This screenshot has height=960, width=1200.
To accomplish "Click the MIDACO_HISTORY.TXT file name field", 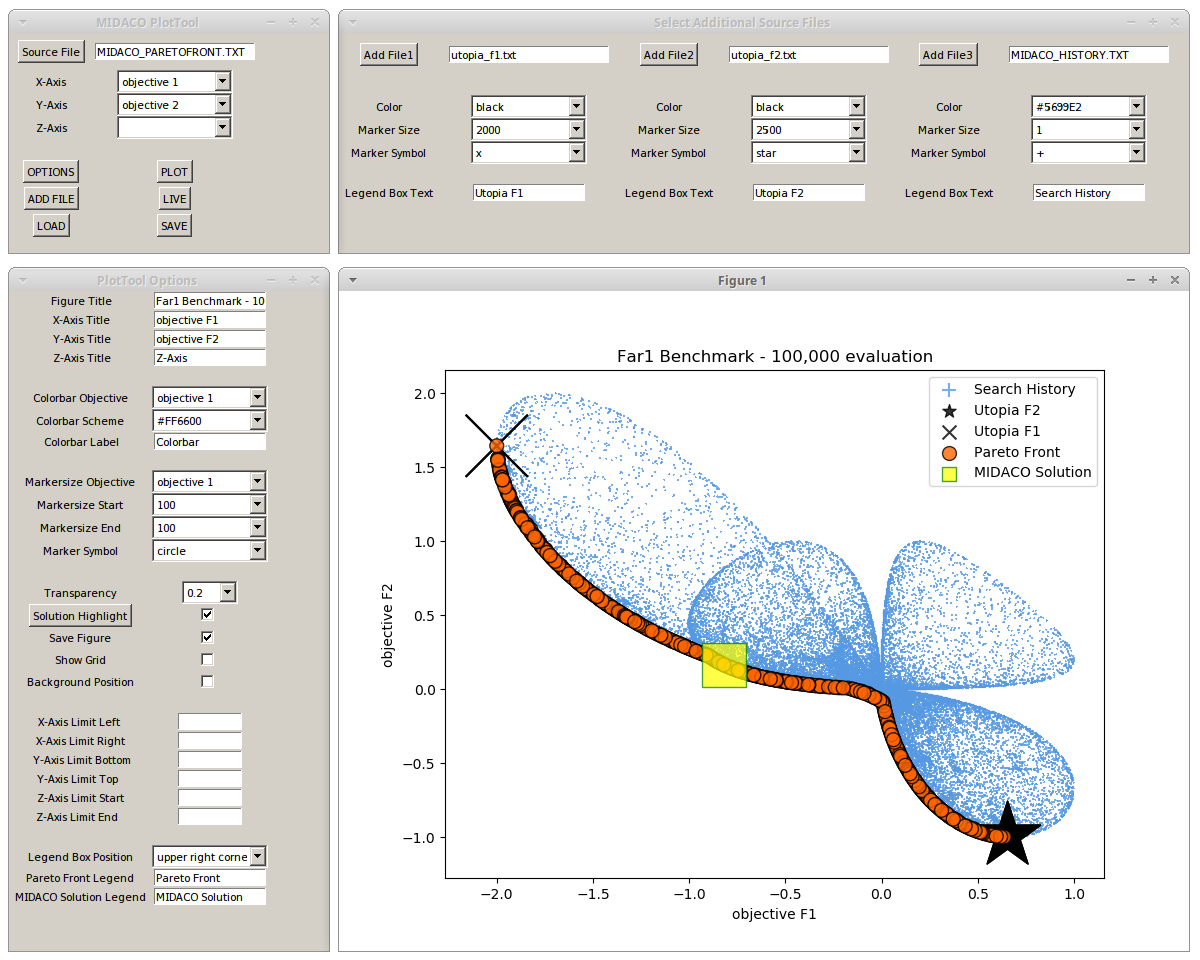I will tap(1089, 55).
